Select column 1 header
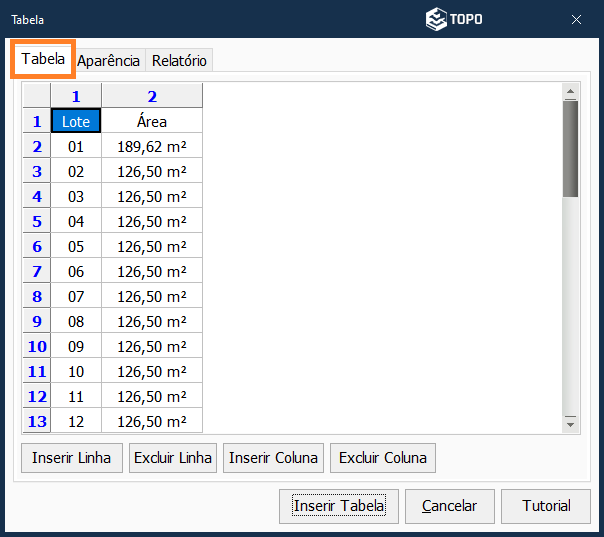604x537 pixels. click(x=76, y=96)
